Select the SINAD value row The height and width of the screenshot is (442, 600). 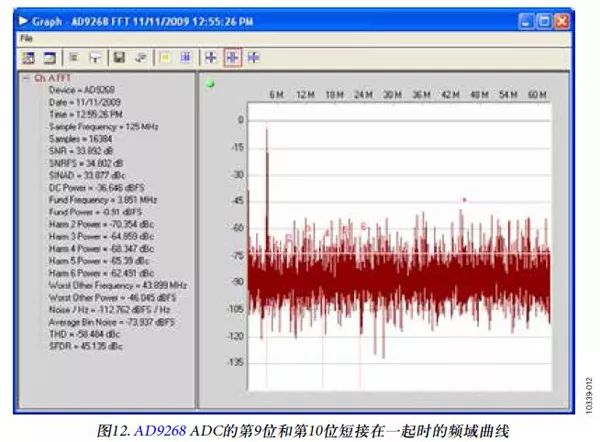[x=87, y=175]
